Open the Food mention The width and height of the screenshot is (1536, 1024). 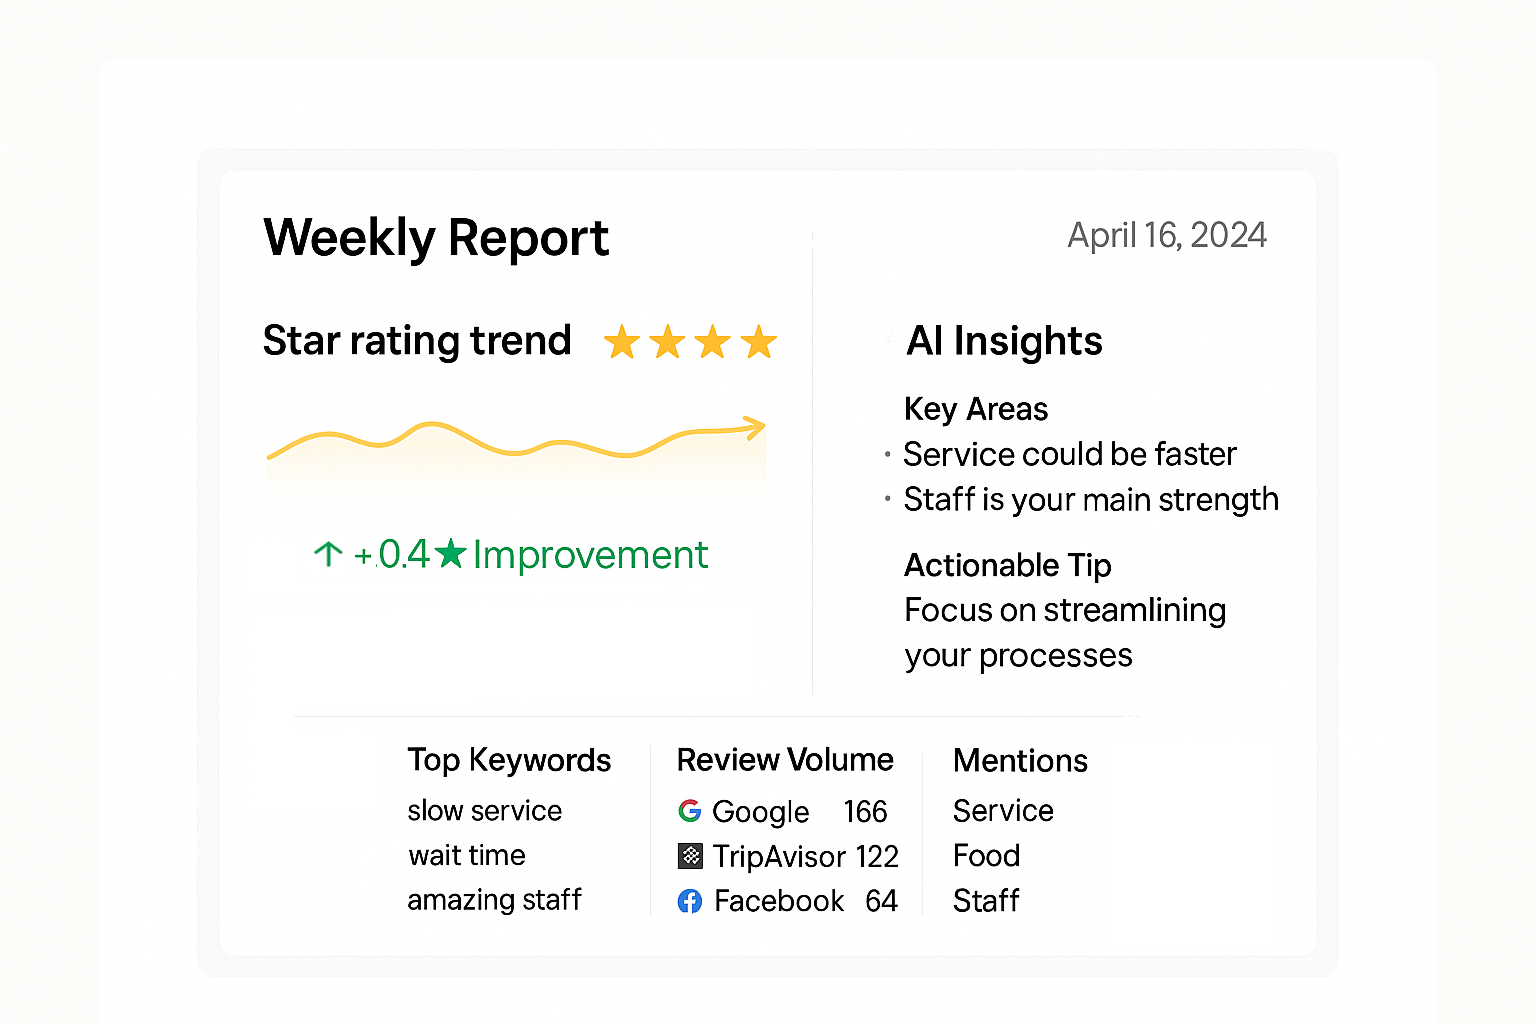coord(986,855)
